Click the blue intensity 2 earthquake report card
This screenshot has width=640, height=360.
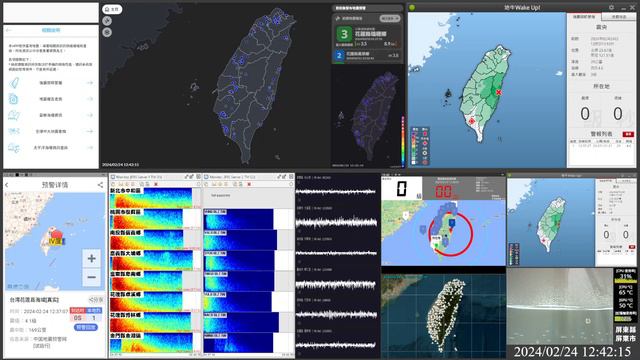tap(367, 55)
